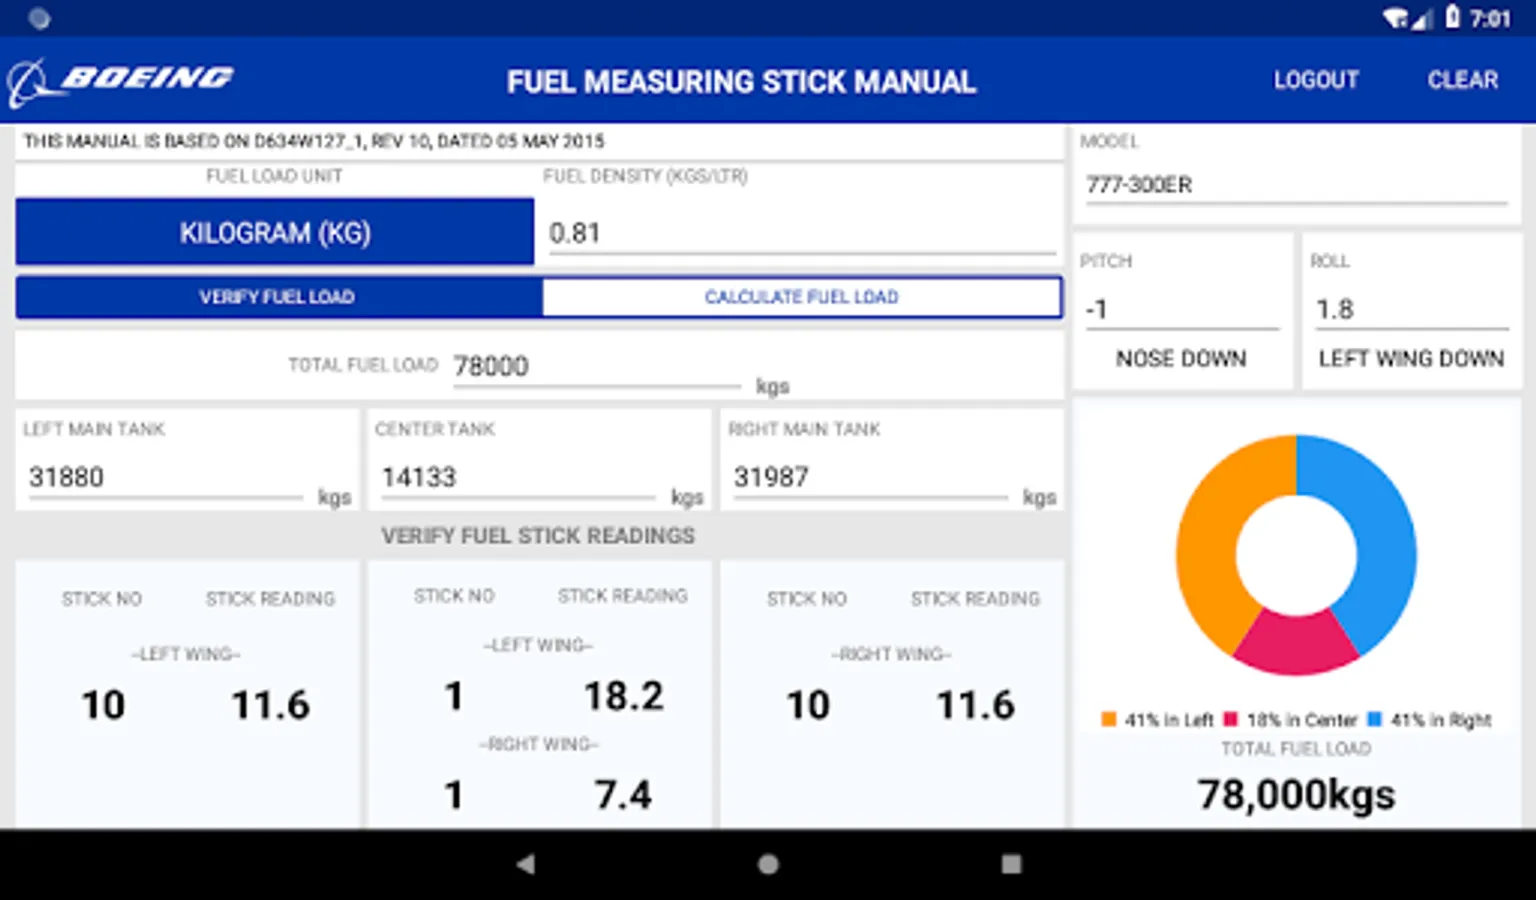Edit the roll value field 1.8
This screenshot has height=900, width=1536.
click(x=1412, y=310)
